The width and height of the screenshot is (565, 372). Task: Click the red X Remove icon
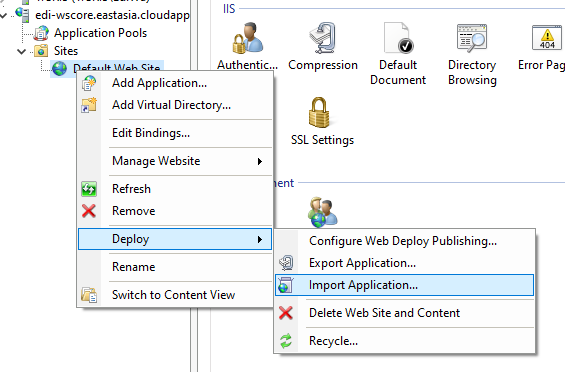[89, 211]
